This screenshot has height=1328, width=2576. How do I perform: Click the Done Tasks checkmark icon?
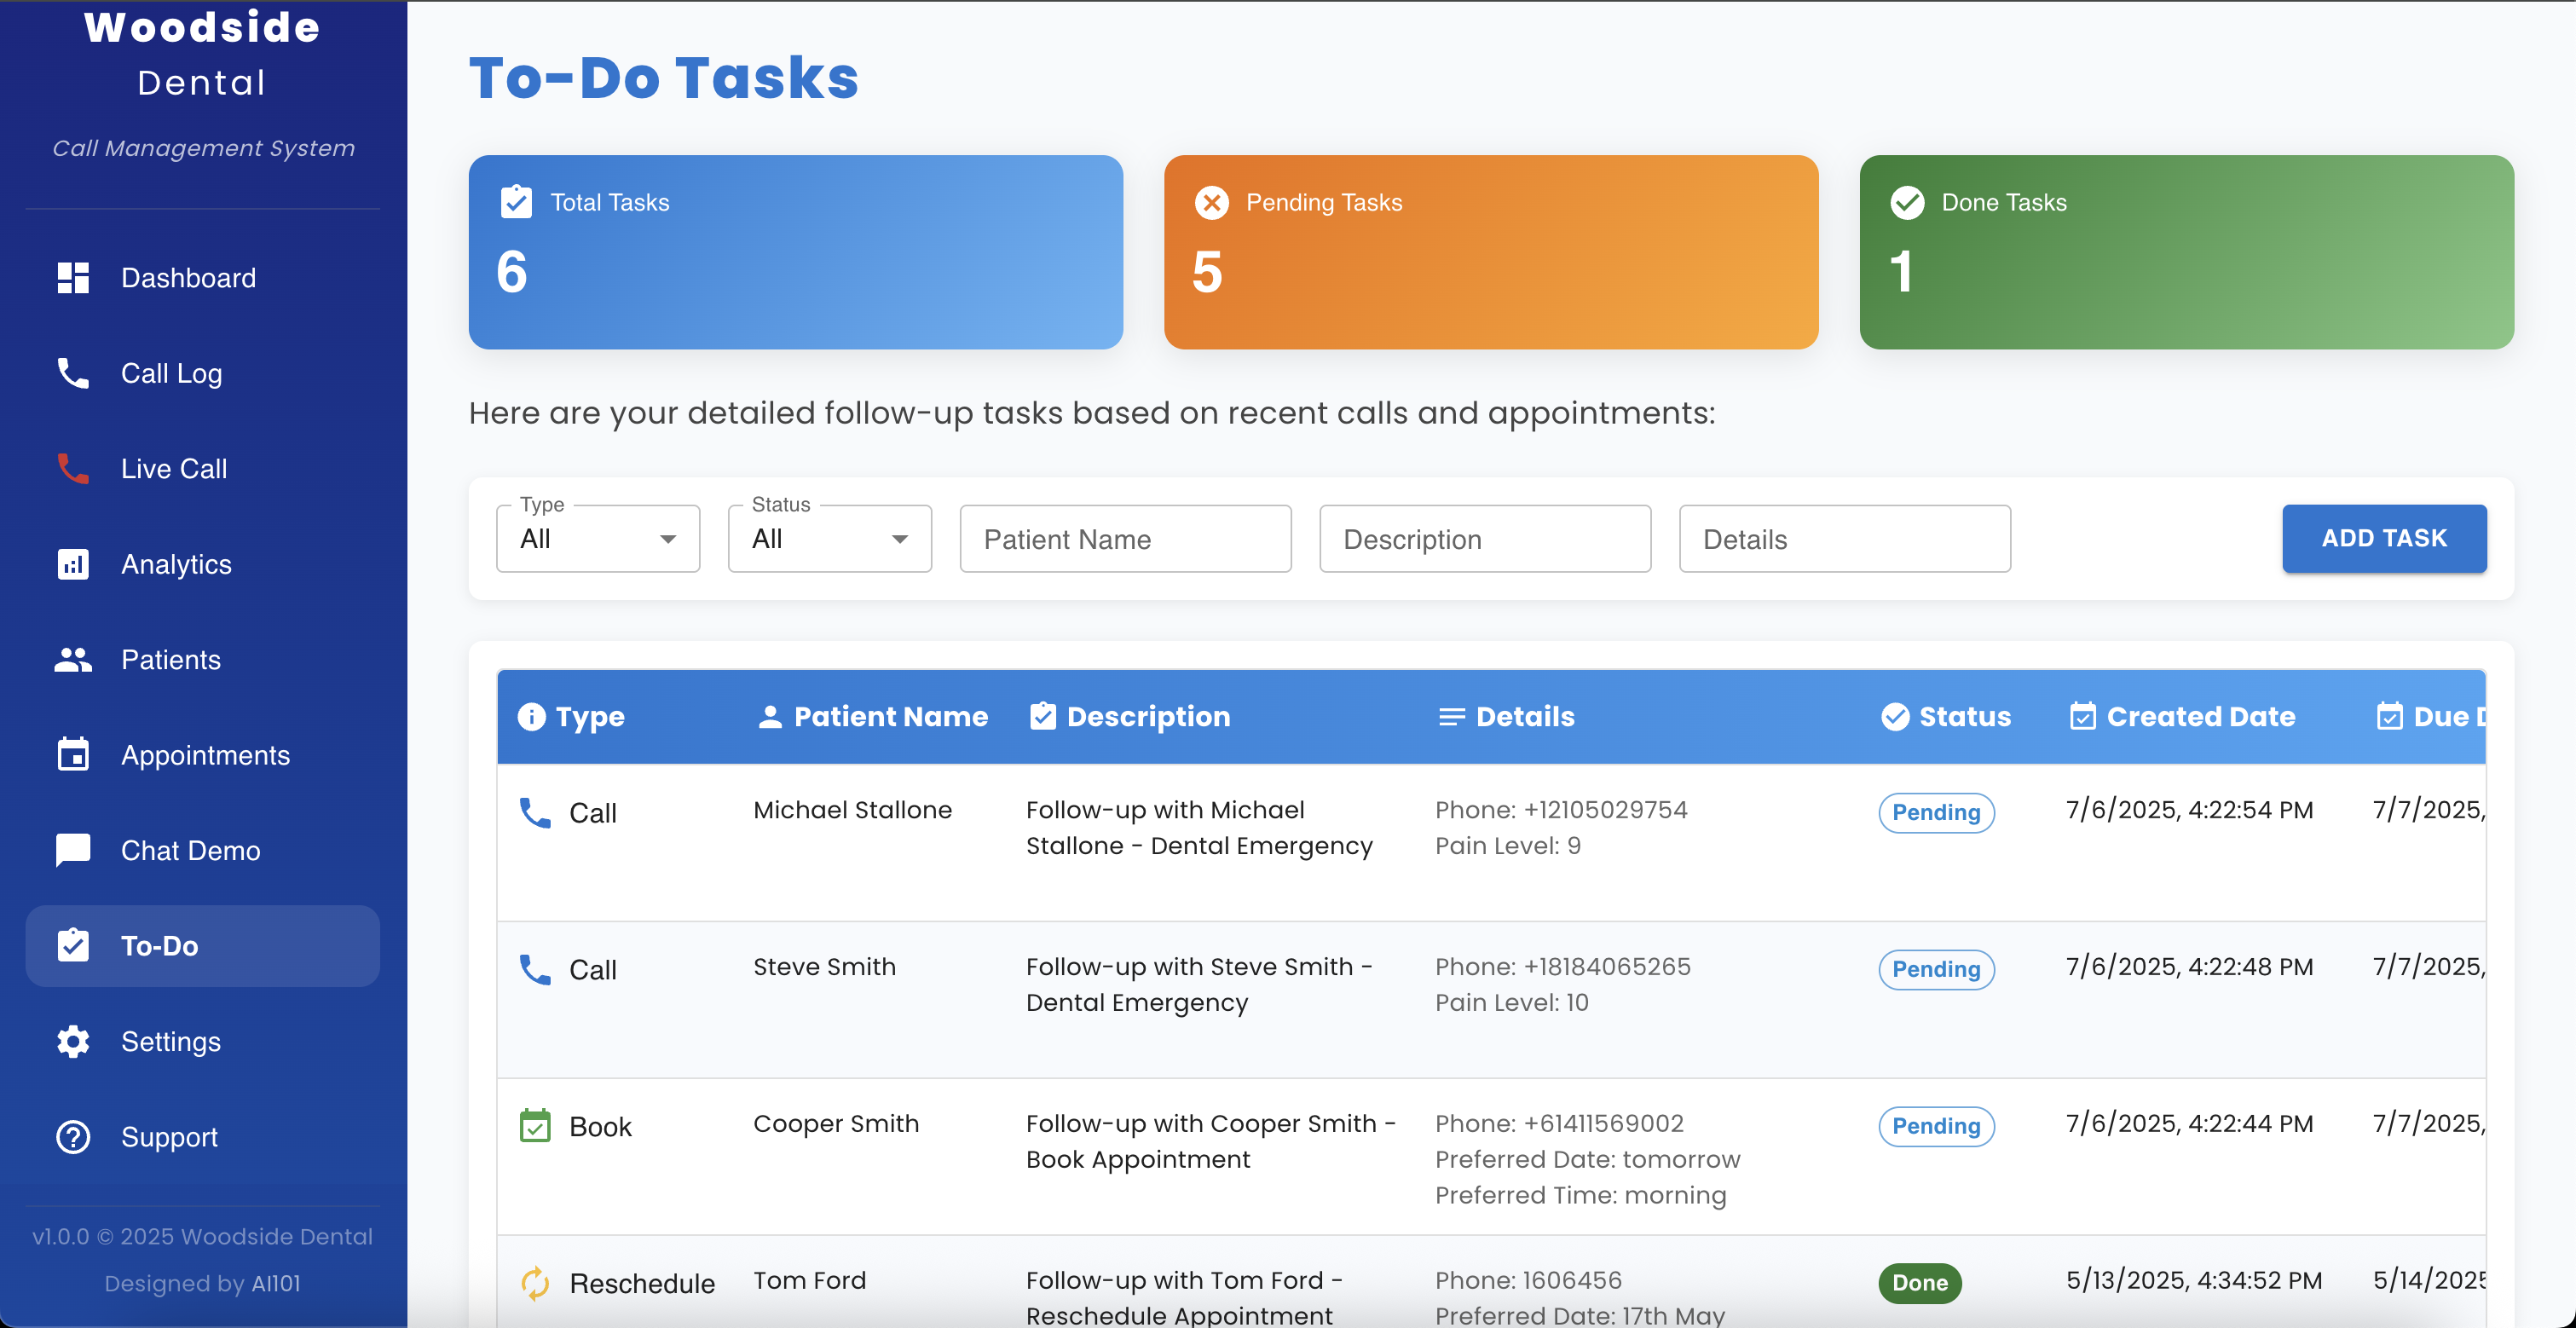point(1907,203)
